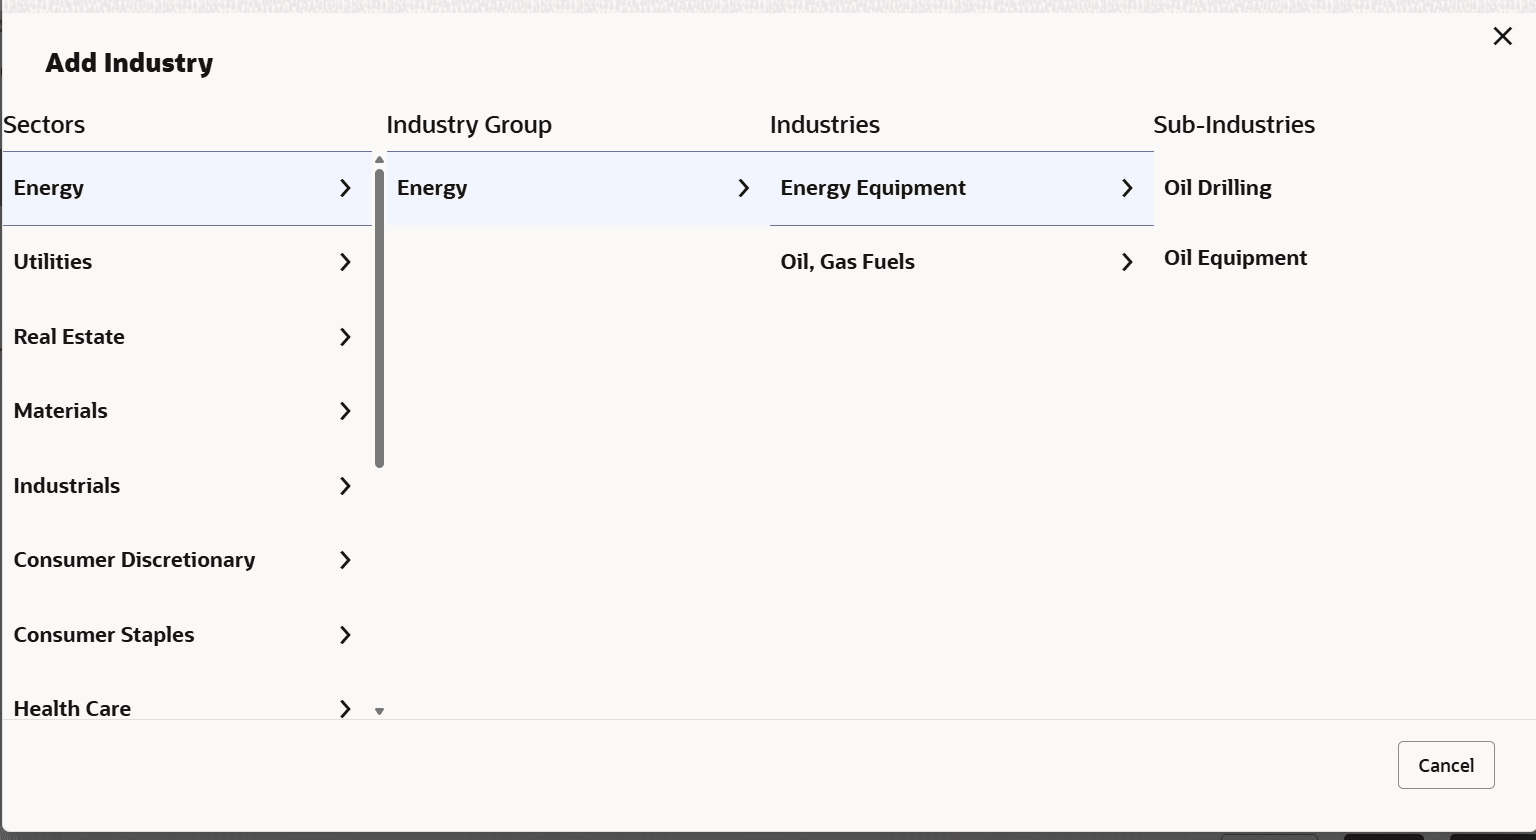This screenshot has width=1536, height=840.
Task: Select the Oil Drilling sub-industry
Action: coord(1217,188)
